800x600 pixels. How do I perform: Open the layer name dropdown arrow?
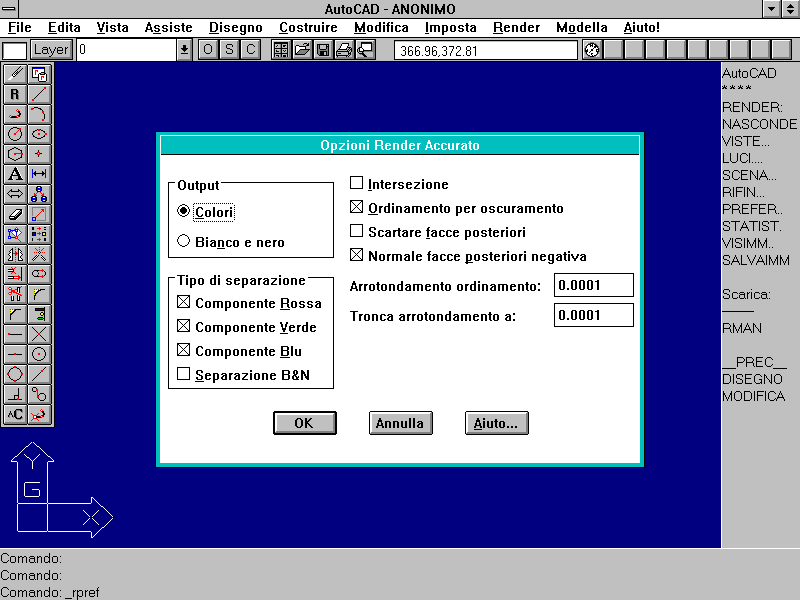pyautogui.click(x=184, y=50)
